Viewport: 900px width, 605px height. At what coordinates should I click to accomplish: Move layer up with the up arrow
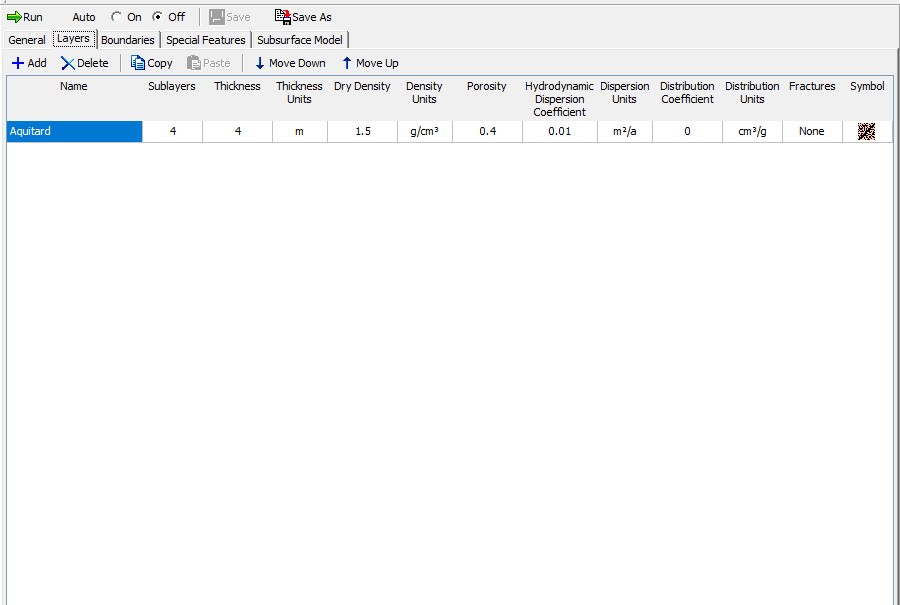point(347,63)
